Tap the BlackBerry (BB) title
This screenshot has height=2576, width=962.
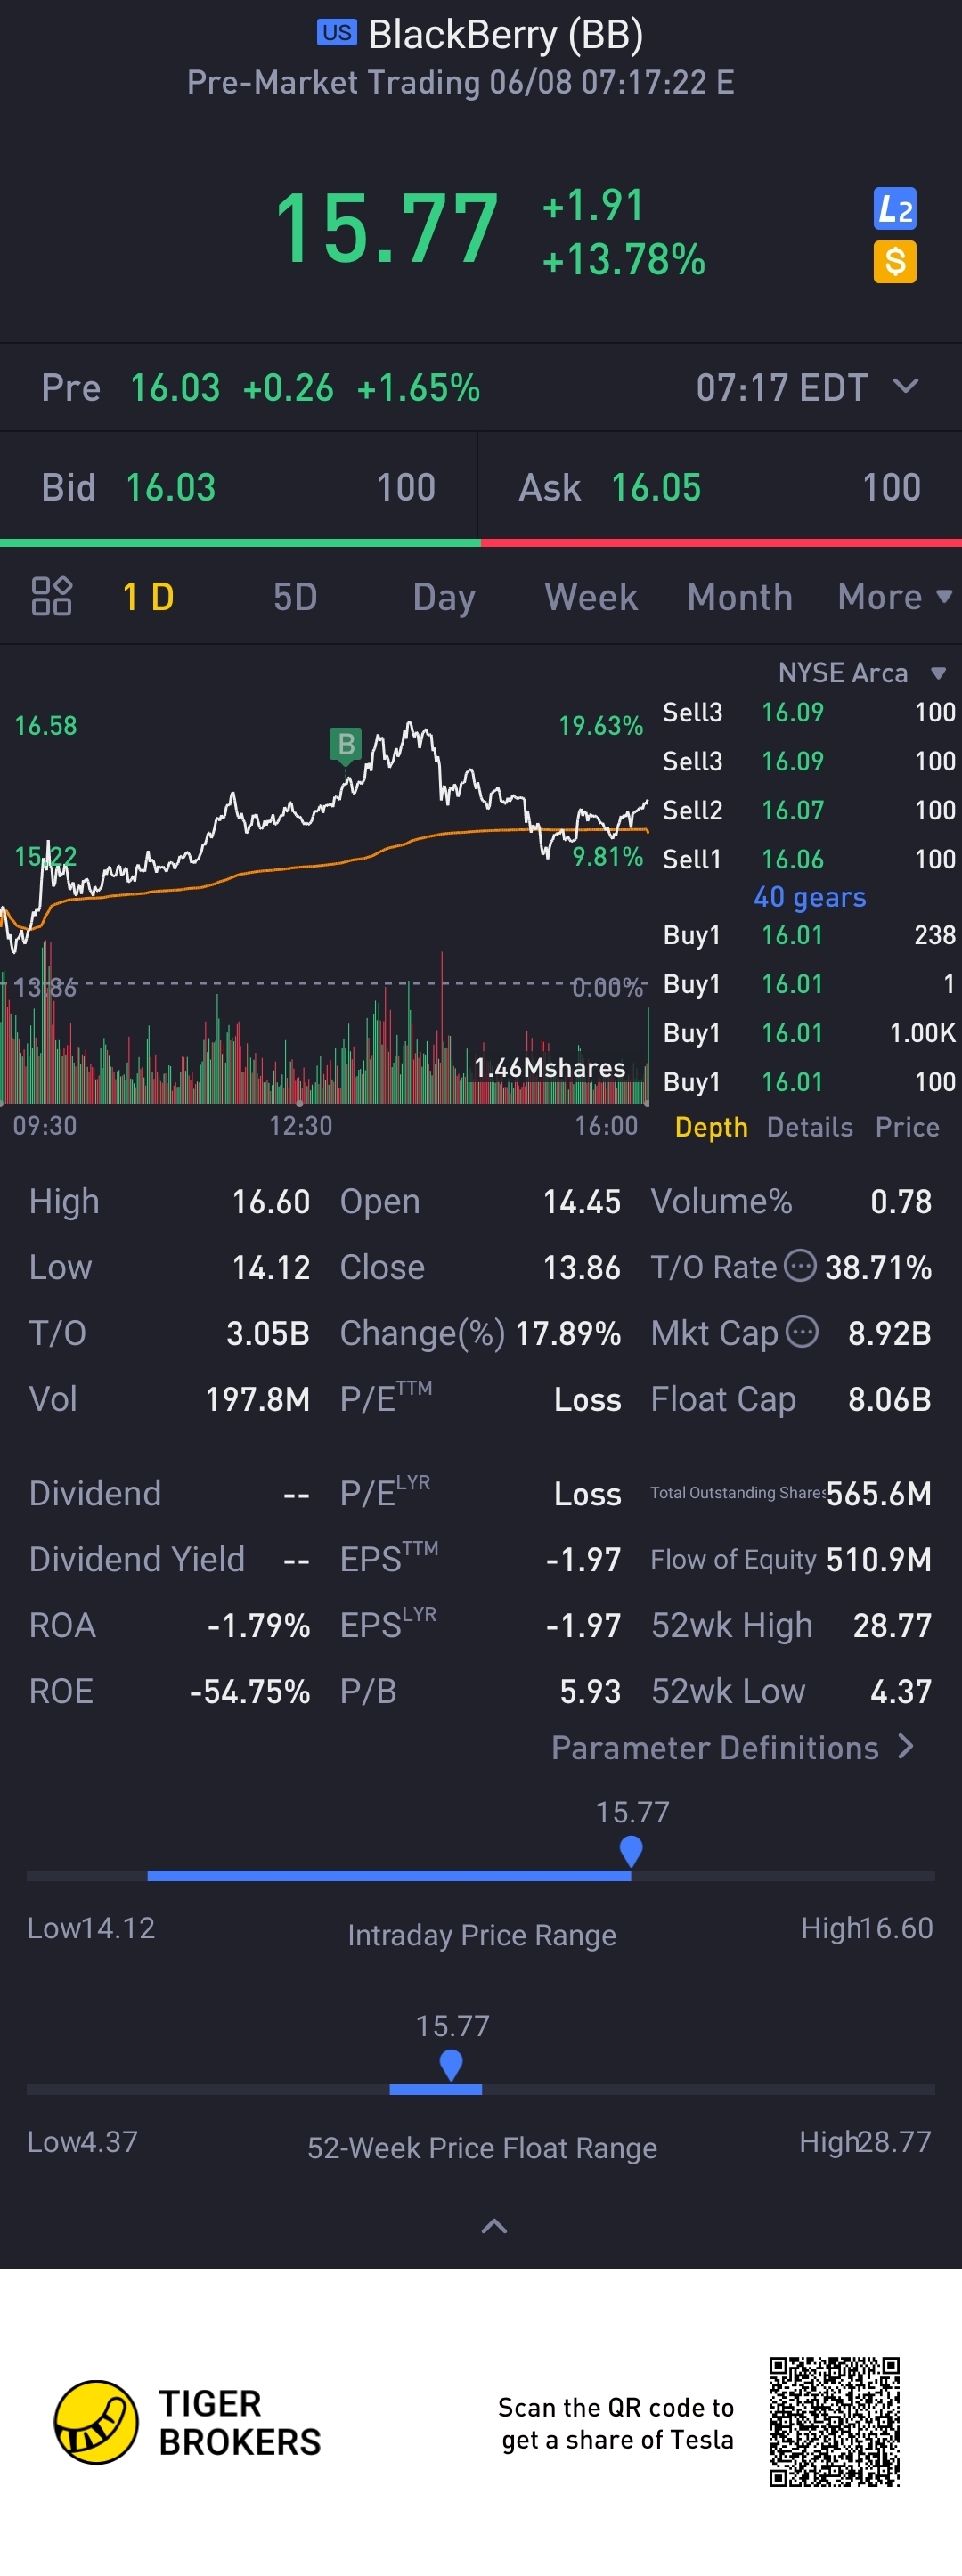(x=505, y=35)
